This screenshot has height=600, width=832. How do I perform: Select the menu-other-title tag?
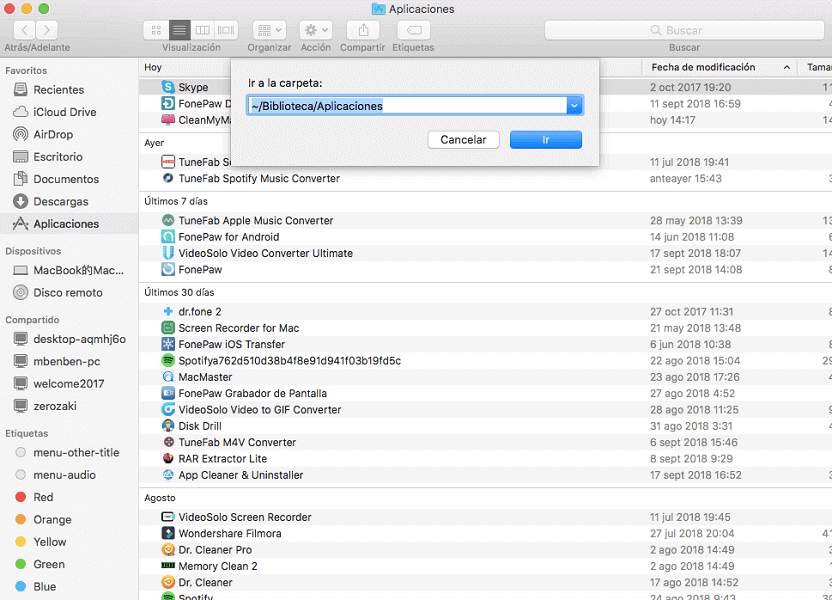click(x=76, y=453)
